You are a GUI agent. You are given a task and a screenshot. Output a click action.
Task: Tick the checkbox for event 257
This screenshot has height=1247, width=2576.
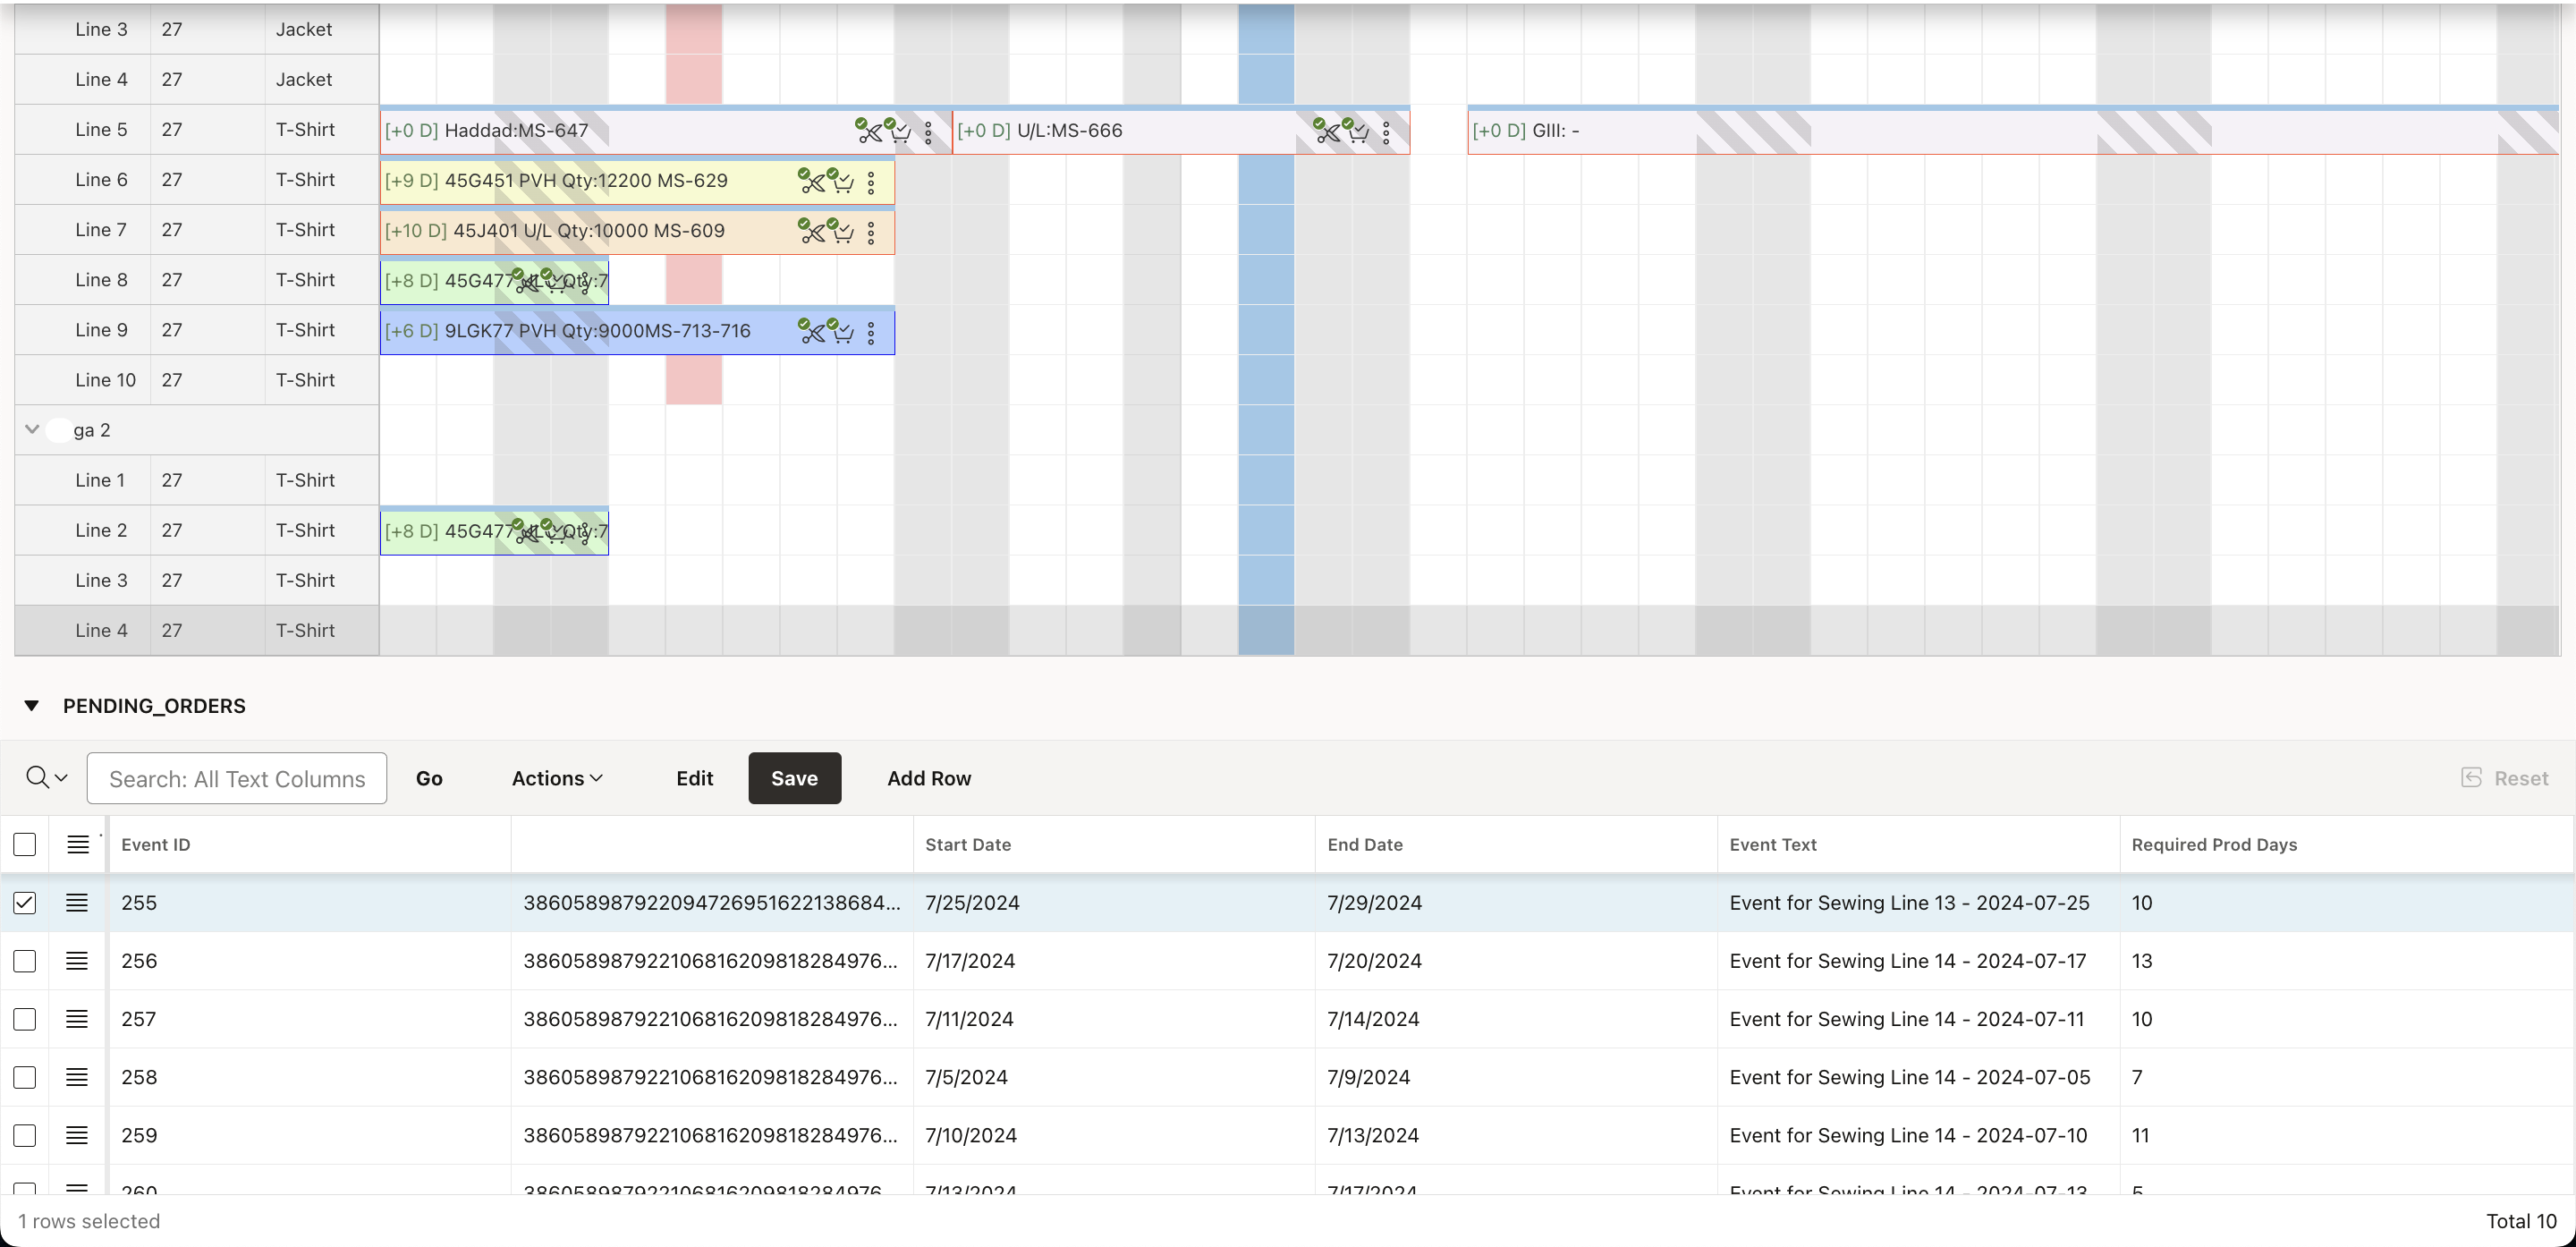[25, 1019]
